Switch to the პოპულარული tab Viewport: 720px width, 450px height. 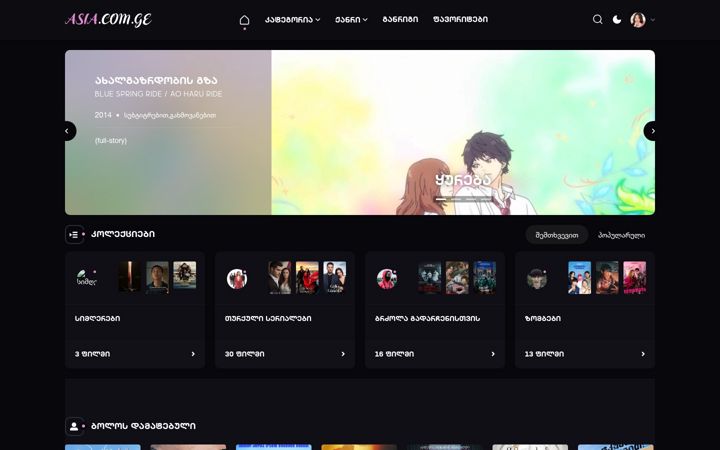click(621, 235)
